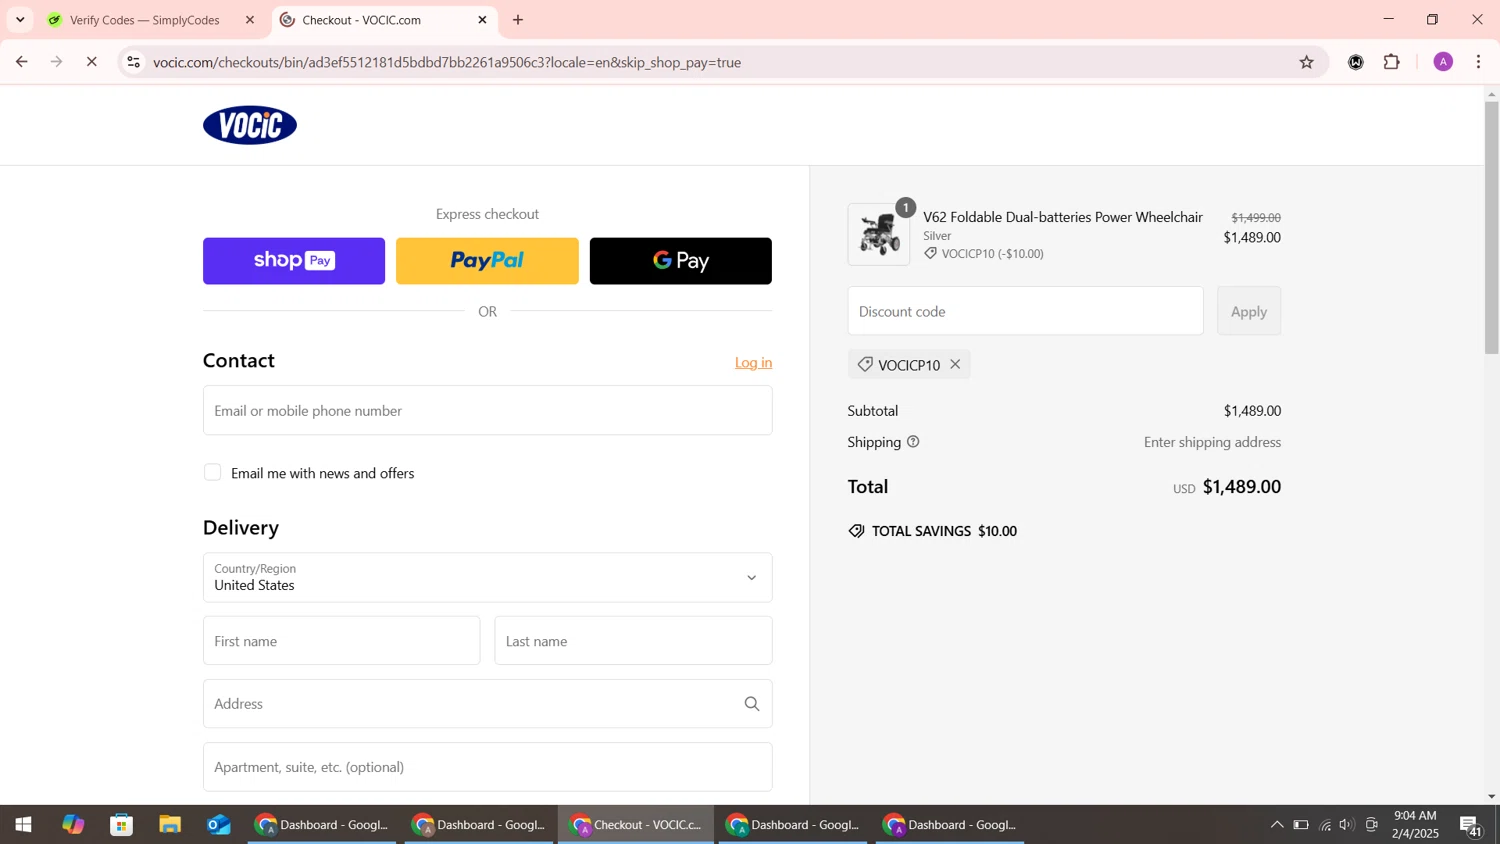Click the taskbar clock and date
This screenshot has width=1500, height=844.
pos(1415,825)
